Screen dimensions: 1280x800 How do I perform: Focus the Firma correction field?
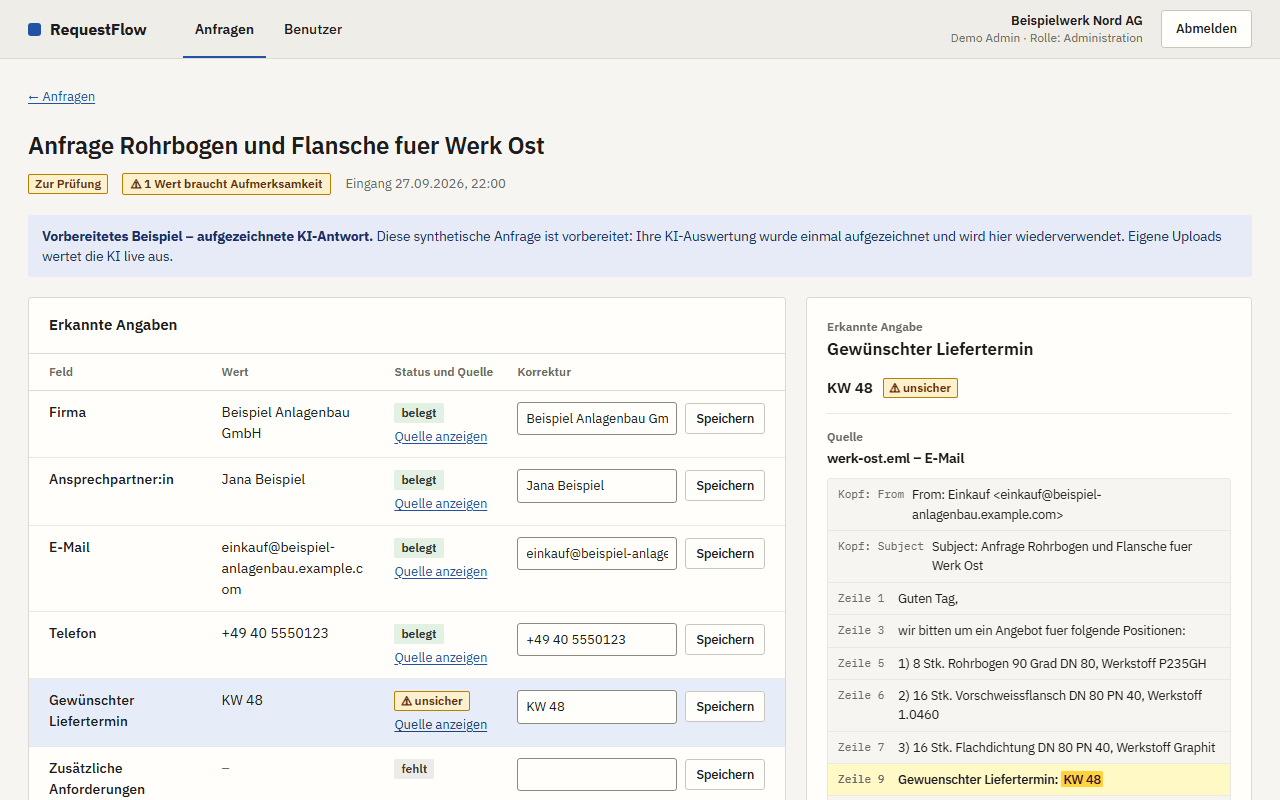[597, 418]
